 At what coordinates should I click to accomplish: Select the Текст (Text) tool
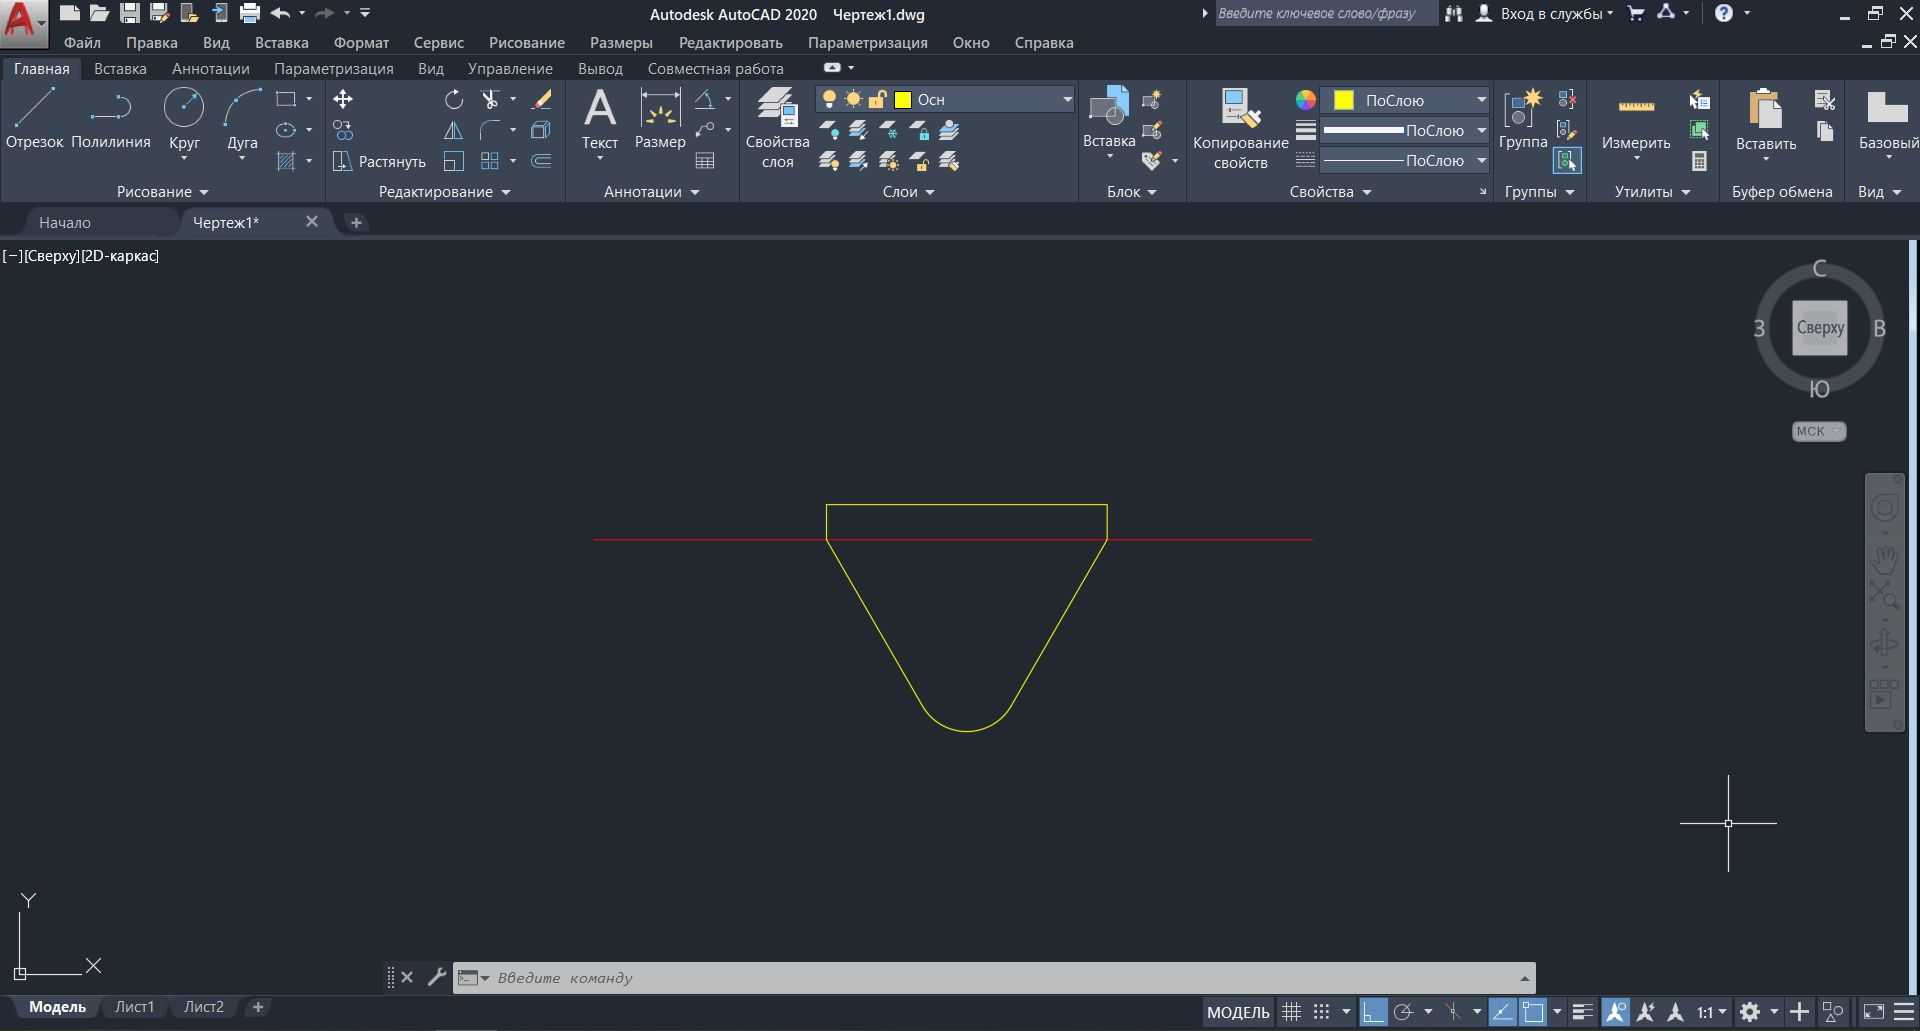pos(600,118)
